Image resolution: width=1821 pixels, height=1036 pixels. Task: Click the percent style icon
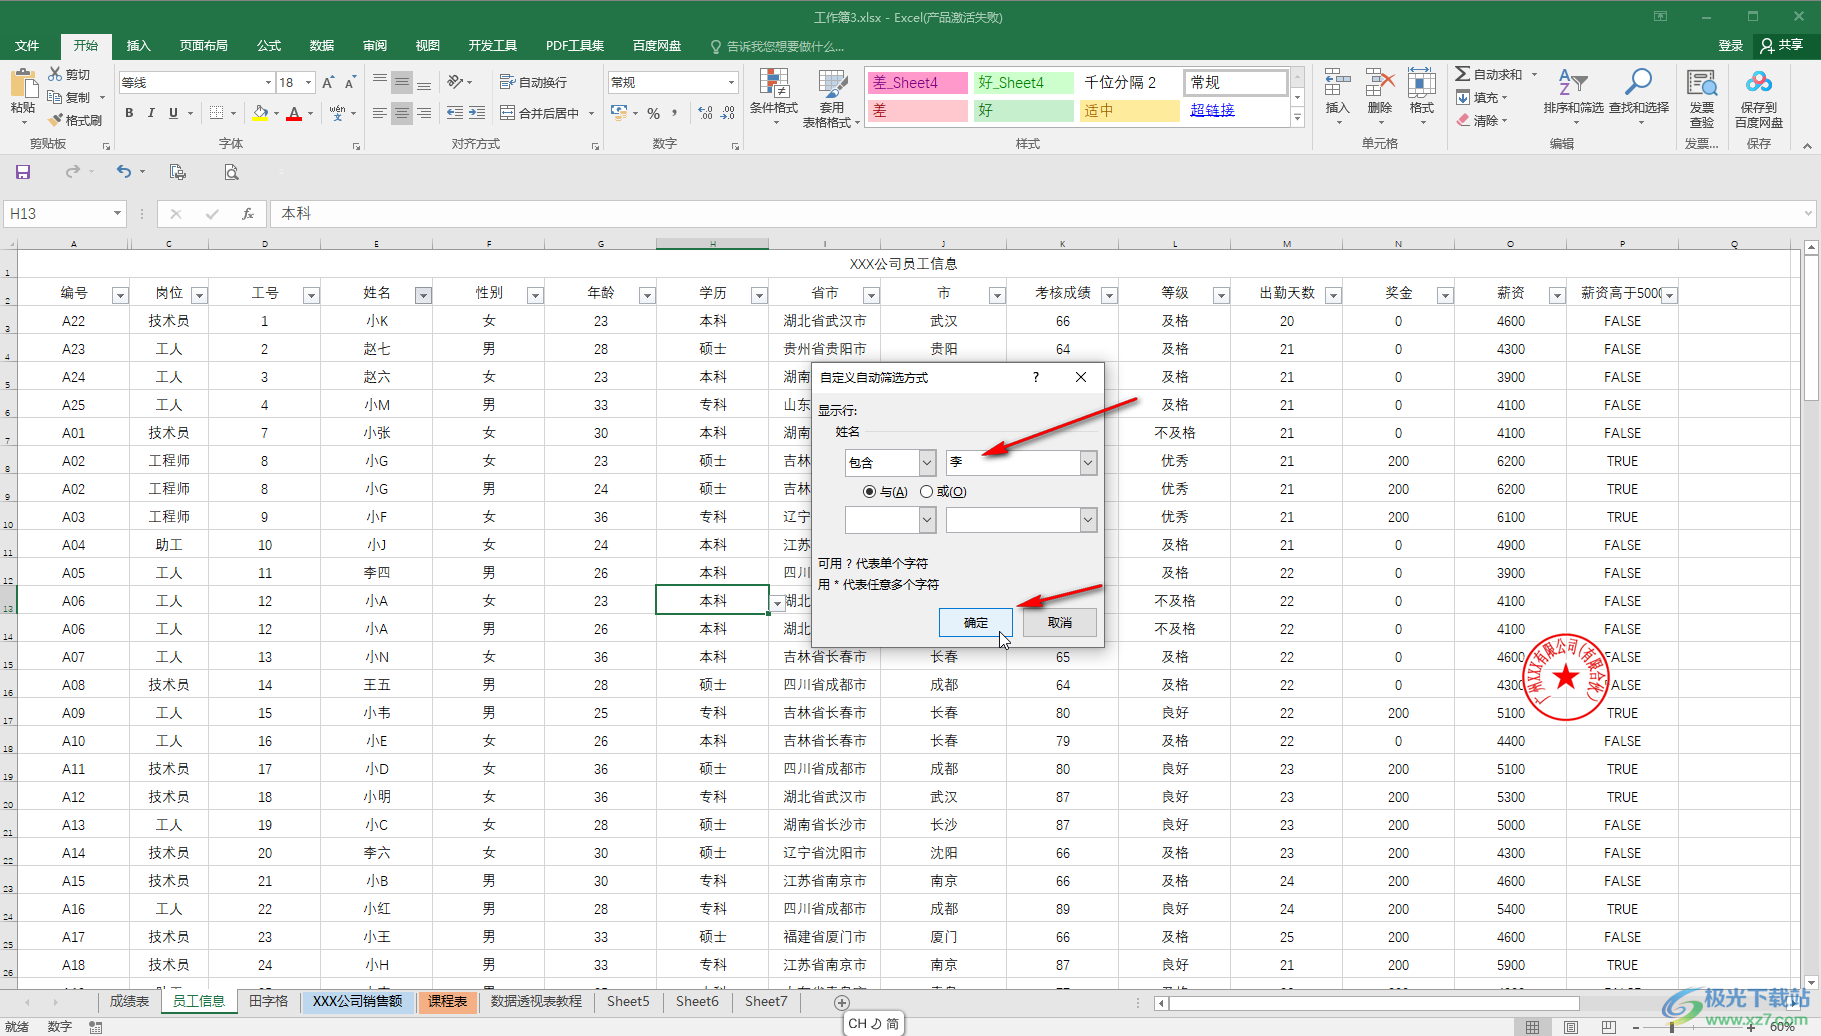[x=653, y=114]
